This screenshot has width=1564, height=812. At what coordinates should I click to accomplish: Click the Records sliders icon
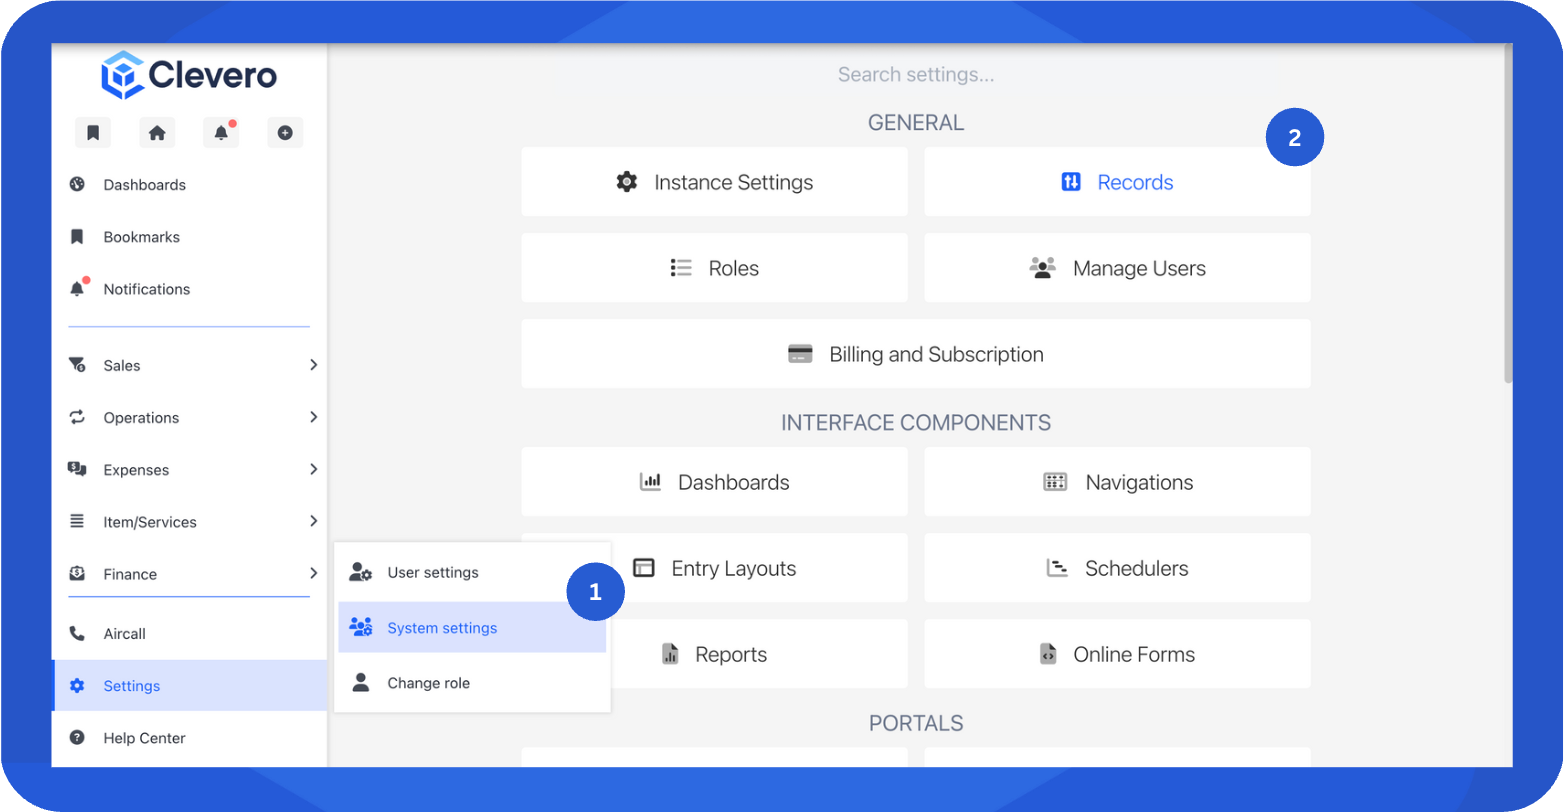pos(1071,182)
